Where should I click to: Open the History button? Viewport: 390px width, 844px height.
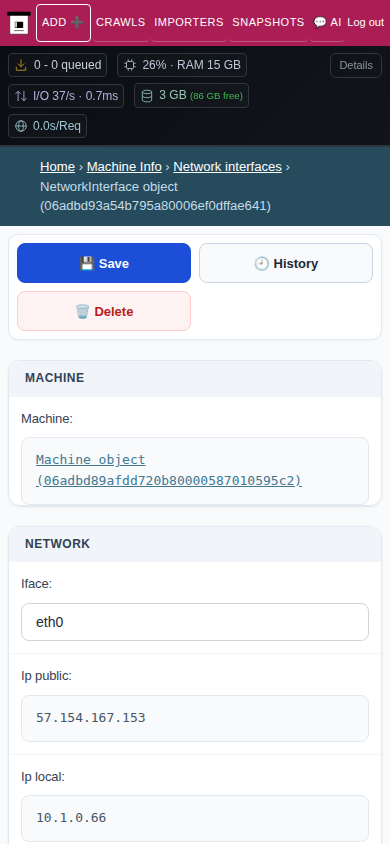pyautogui.click(x=286, y=263)
